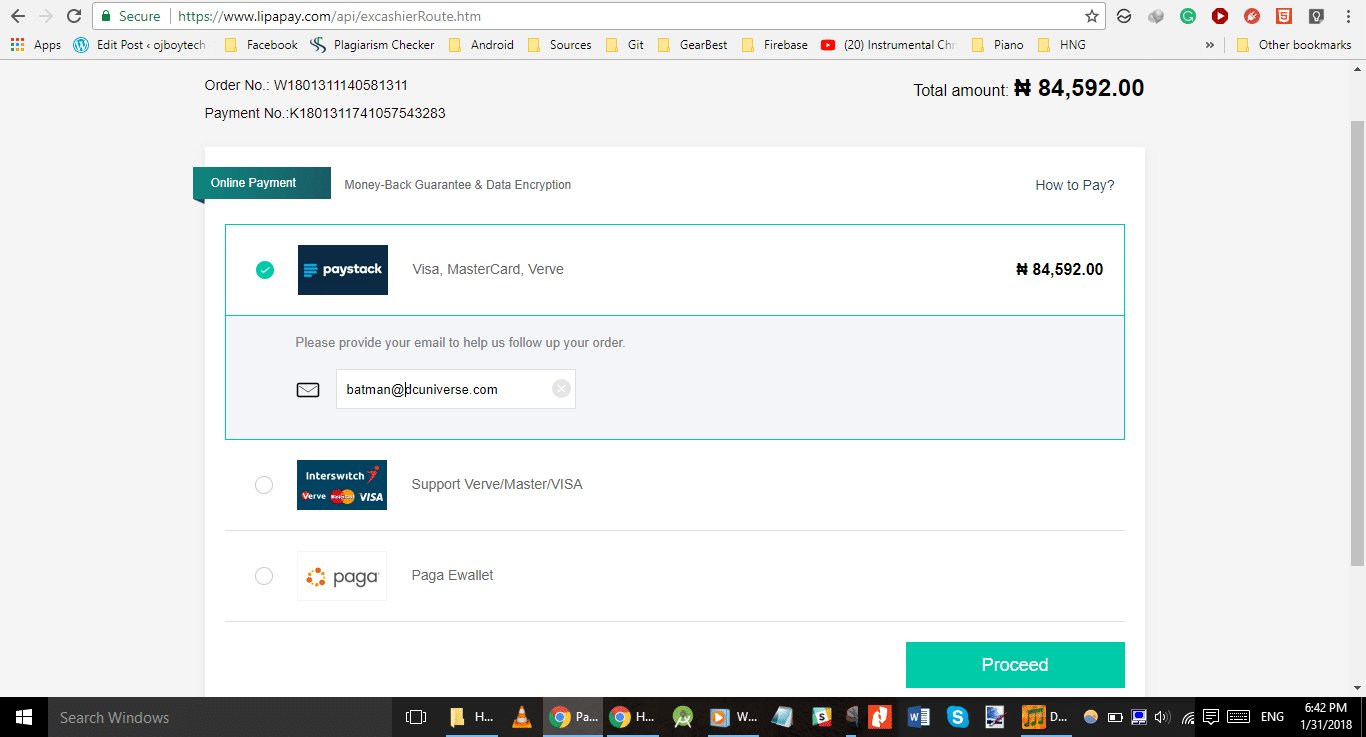The width and height of the screenshot is (1366, 737).
Task: Open VLC media player from taskbar
Action: (x=521, y=717)
